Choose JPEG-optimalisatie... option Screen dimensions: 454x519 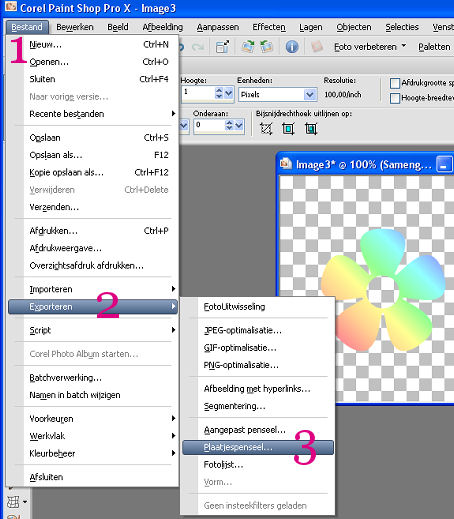coord(258,330)
